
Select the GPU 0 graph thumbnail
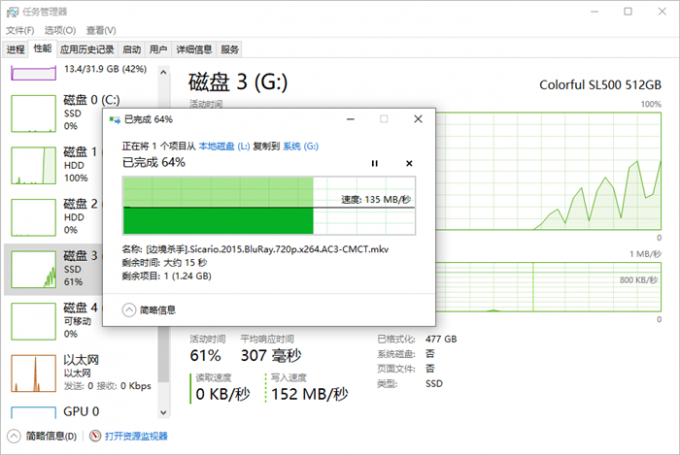(x=33, y=412)
